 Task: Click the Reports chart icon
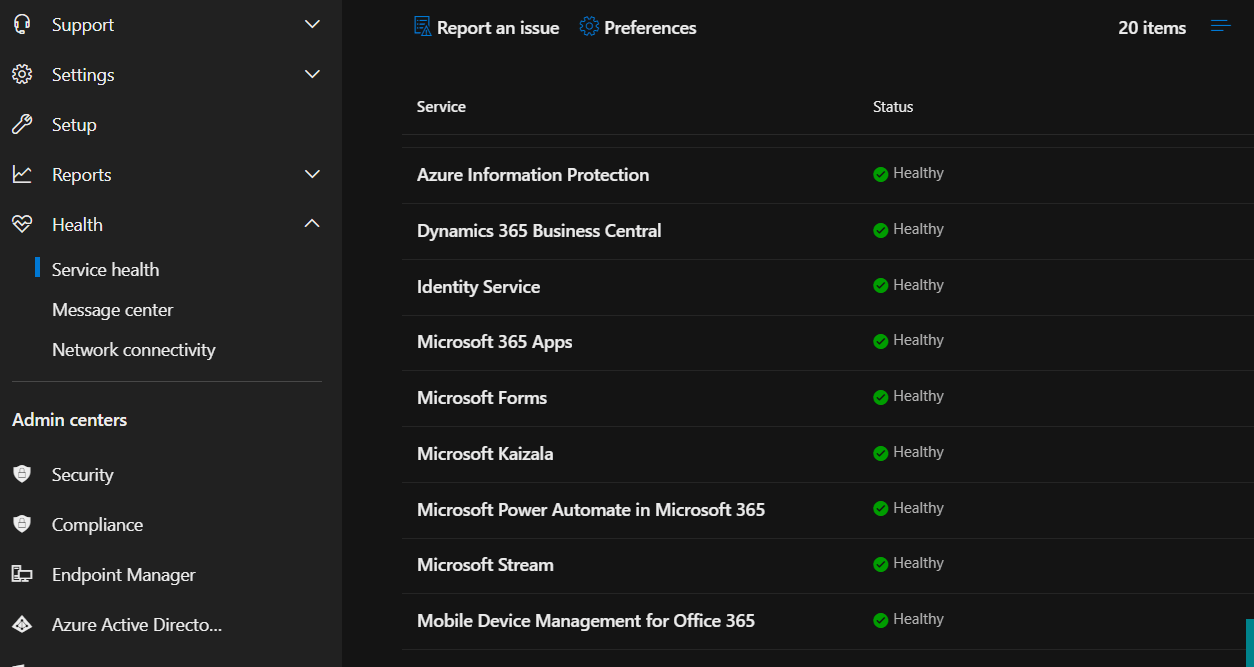[22, 174]
